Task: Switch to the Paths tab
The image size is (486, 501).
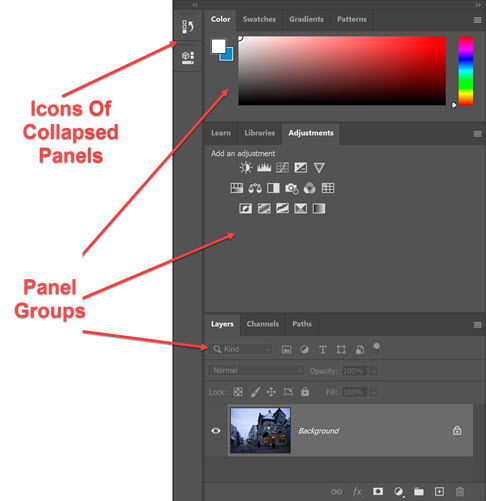Action: (x=302, y=324)
